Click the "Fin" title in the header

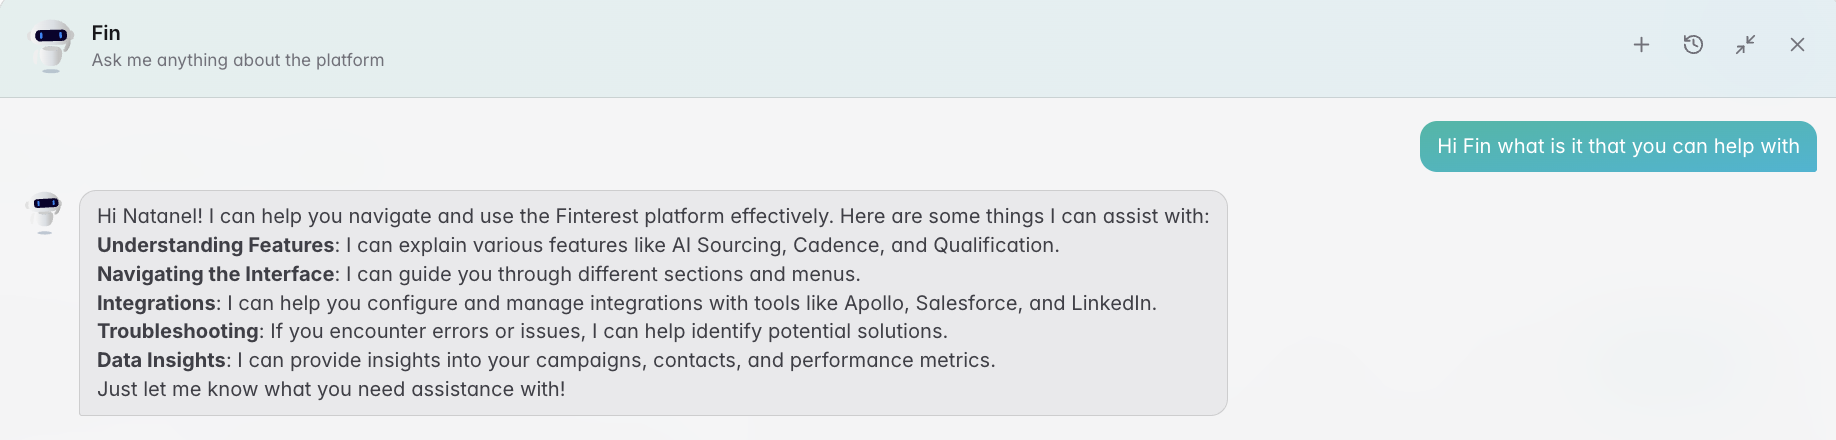pyautogui.click(x=106, y=33)
